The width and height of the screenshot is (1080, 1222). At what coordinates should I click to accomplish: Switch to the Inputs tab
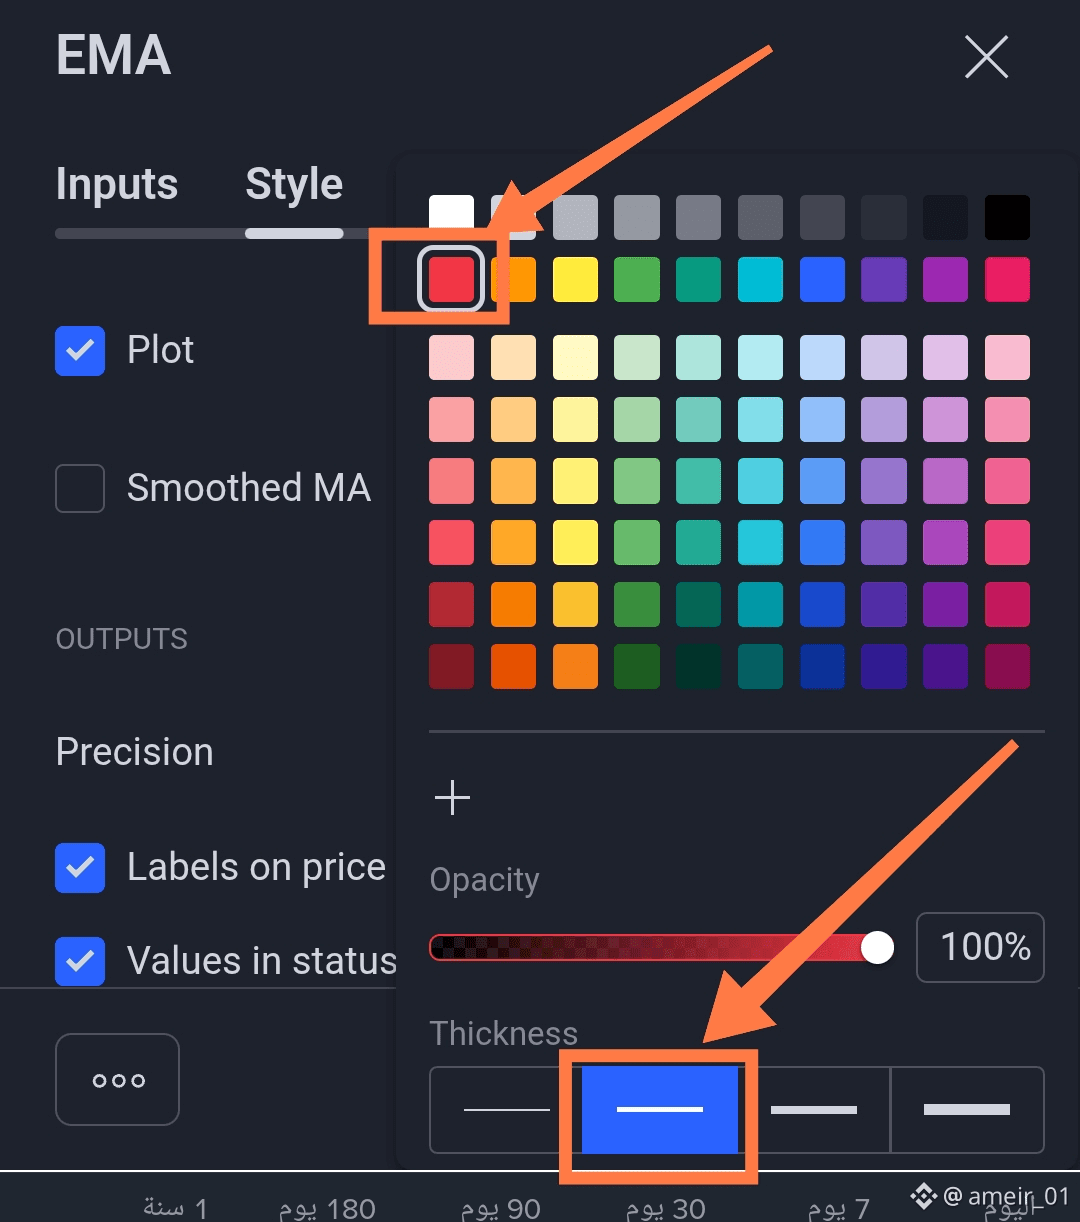pyautogui.click(x=117, y=185)
